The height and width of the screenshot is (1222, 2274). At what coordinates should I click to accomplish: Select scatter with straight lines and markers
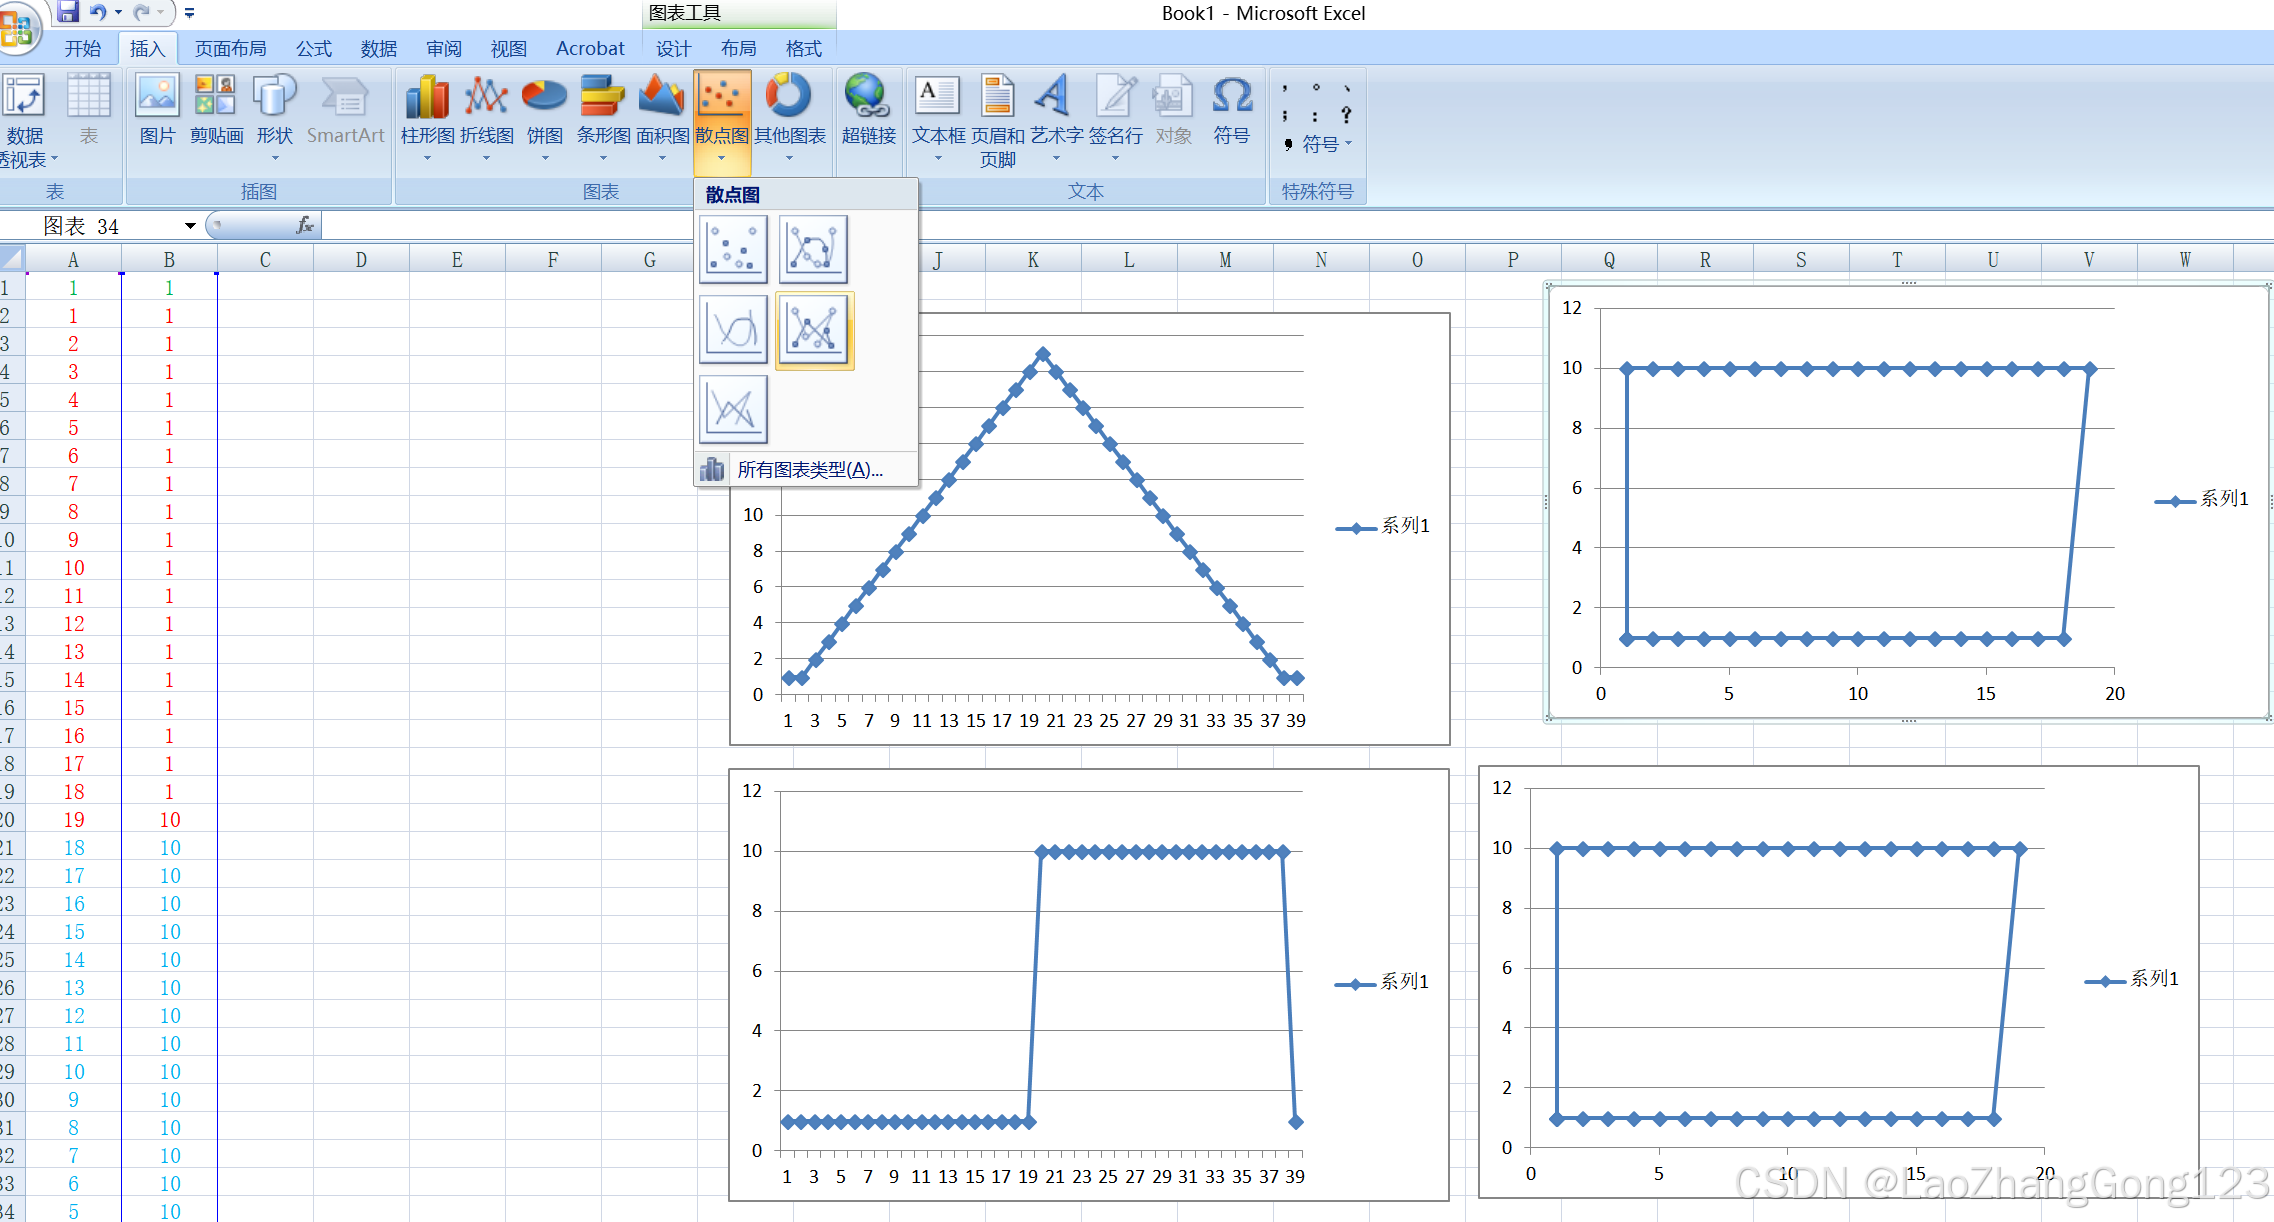tap(814, 330)
